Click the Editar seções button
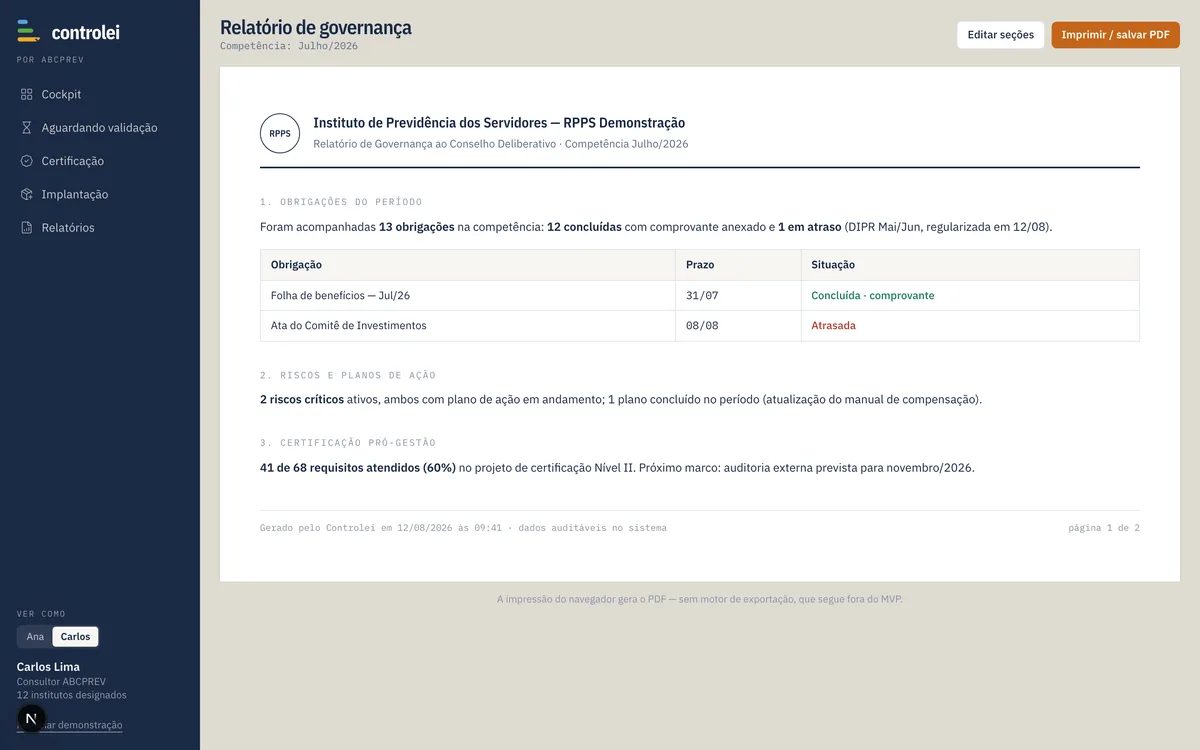Viewport: 1200px width, 750px height. tap(1000, 35)
